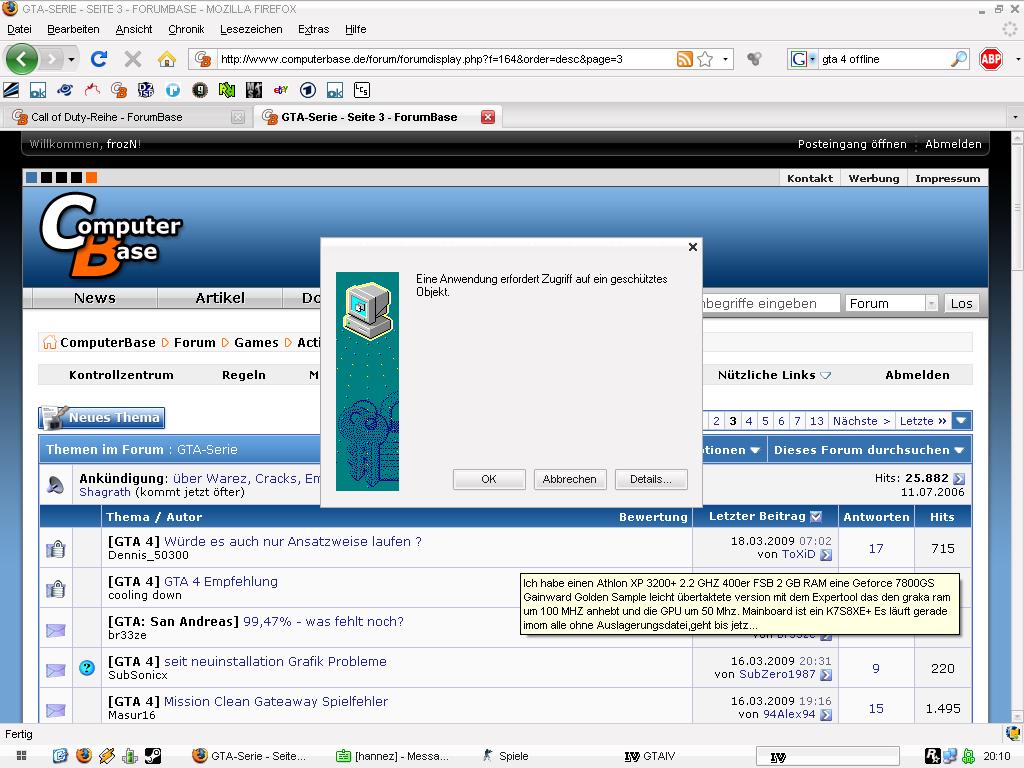Click the Neues Thema button
1024x768 pixels.
[102, 417]
